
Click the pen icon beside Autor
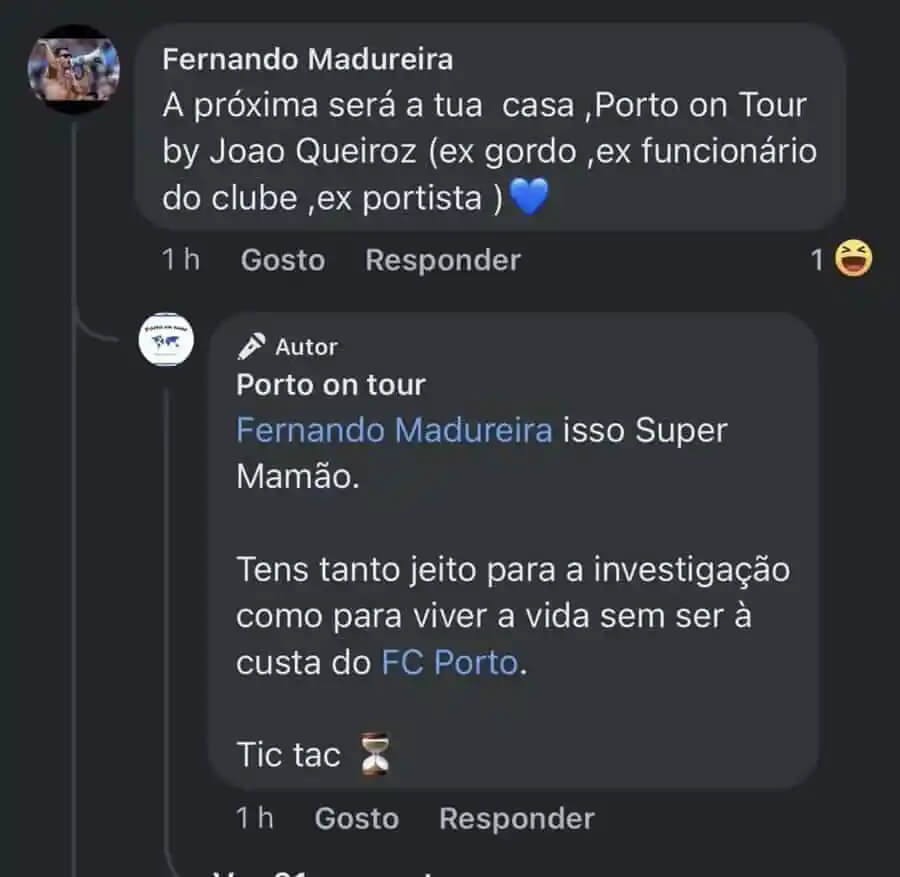(251, 347)
